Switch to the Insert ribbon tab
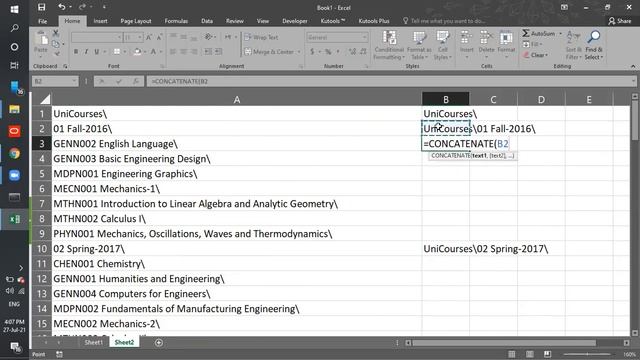Image resolution: width=640 pixels, height=360 pixels. (x=100, y=21)
